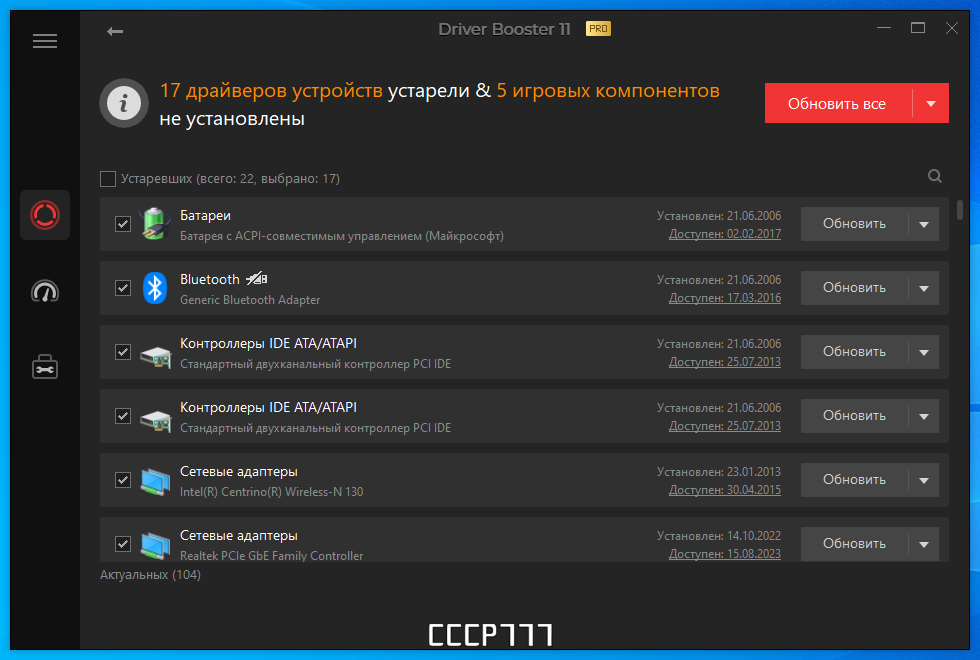Image resolution: width=980 pixels, height=660 pixels.
Task: Click the 'Bluetooth' category title
Action: tap(210, 279)
